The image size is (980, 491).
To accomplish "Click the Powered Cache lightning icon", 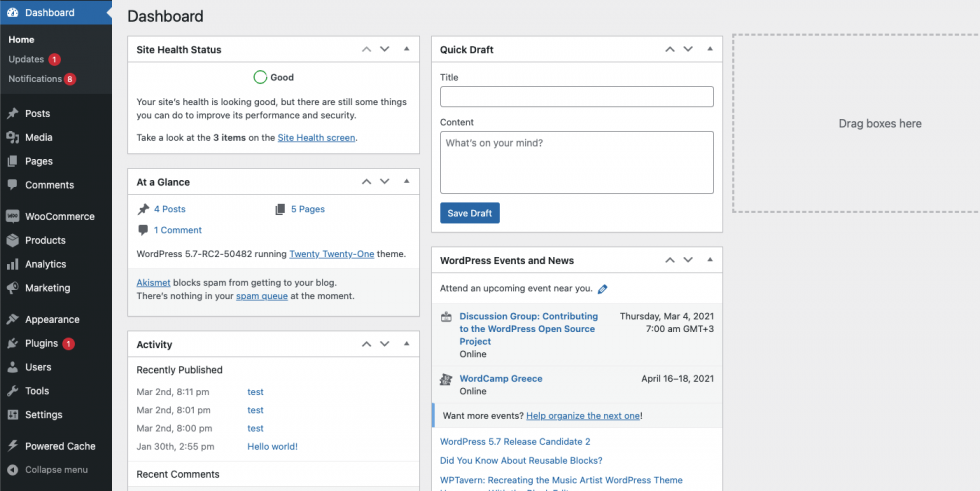I will [13, 446].
